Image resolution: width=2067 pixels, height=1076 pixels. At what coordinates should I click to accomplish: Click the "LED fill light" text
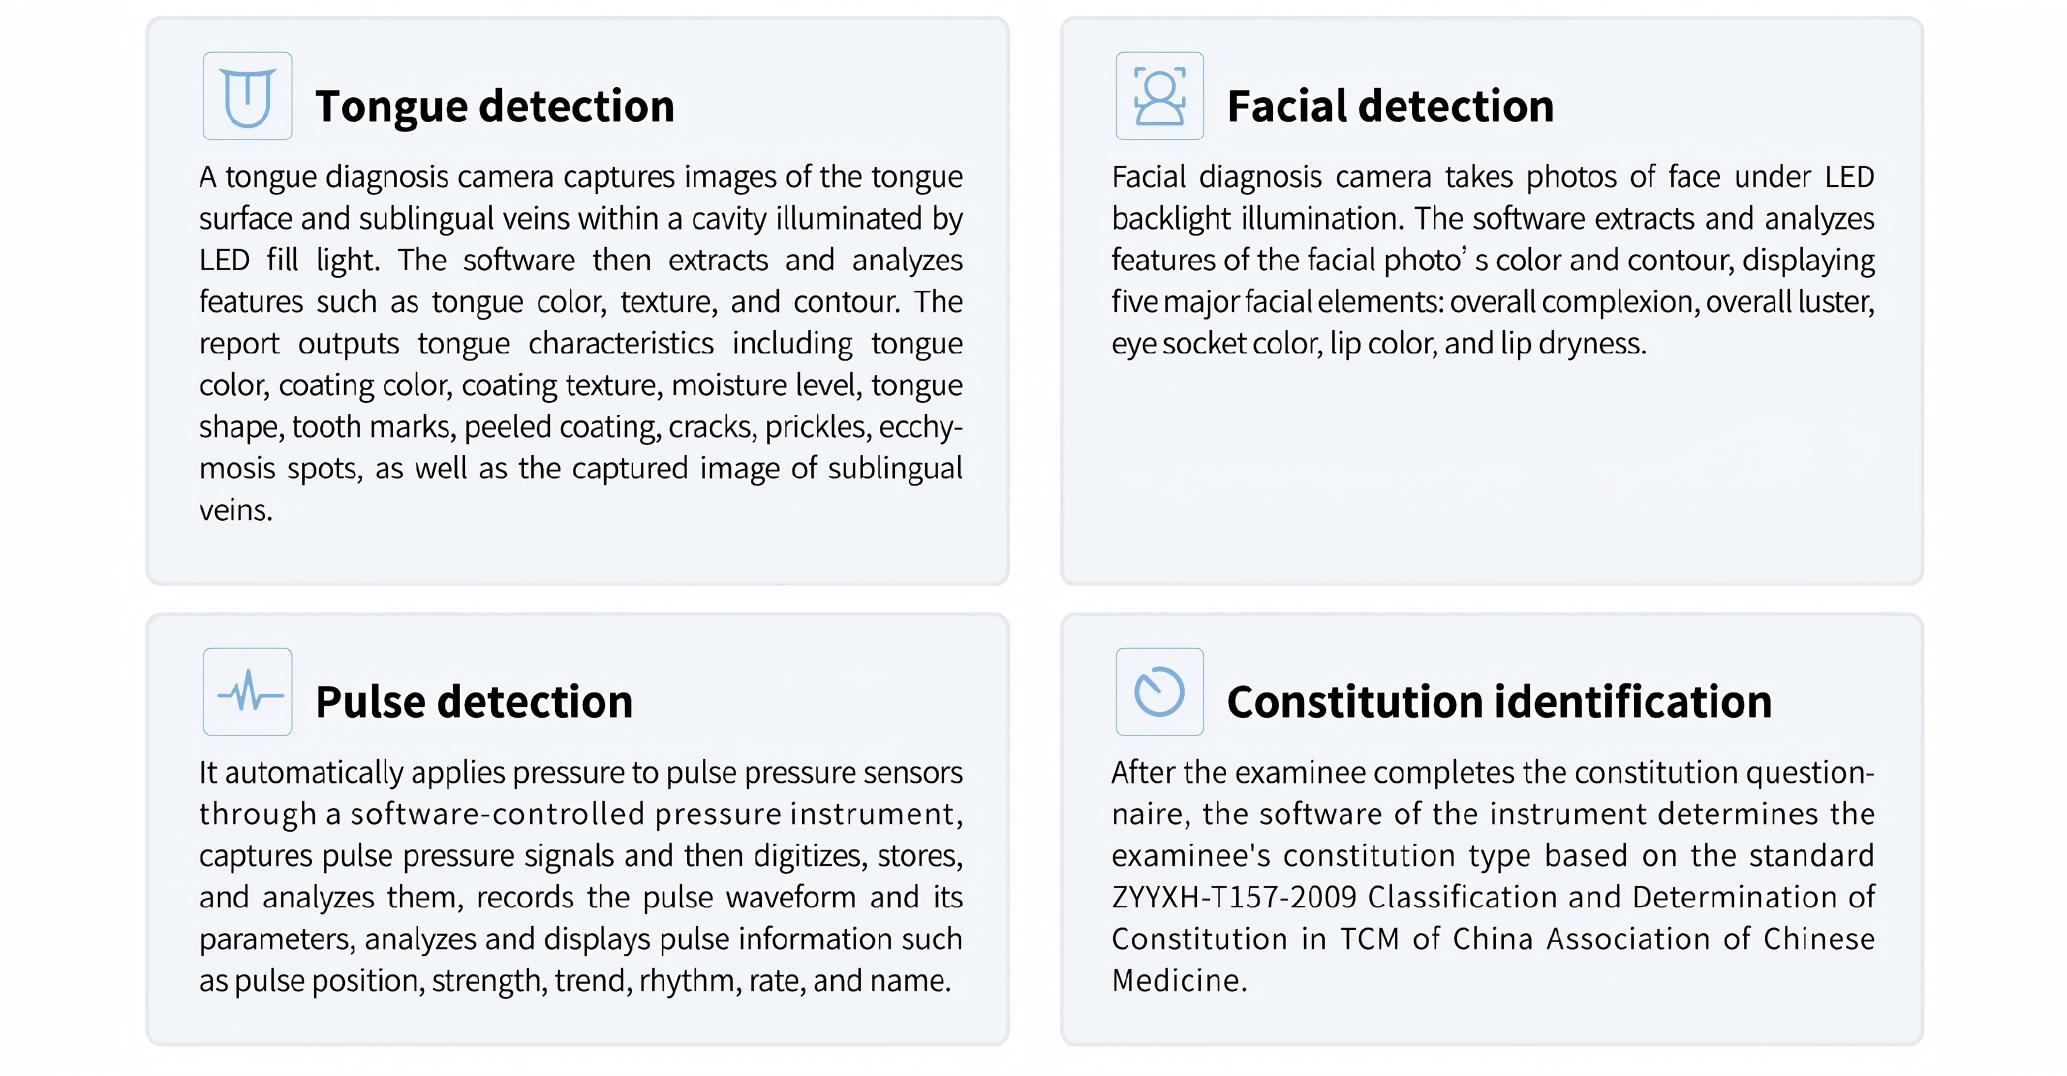(x=288, y=261)
